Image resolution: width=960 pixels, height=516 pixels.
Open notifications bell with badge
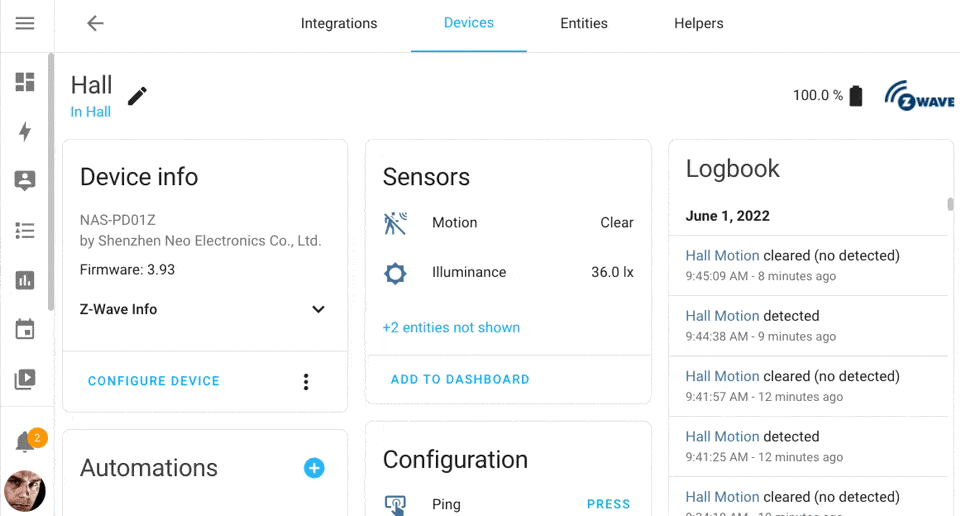[x=26, y=443]
